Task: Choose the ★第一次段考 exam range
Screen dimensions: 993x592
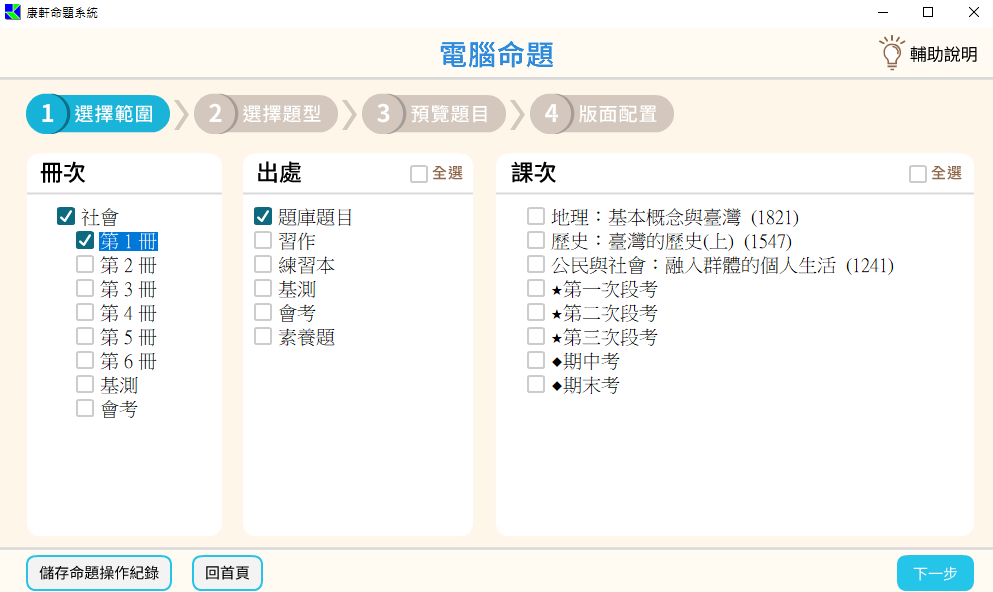Action: (x=536, y=289)
